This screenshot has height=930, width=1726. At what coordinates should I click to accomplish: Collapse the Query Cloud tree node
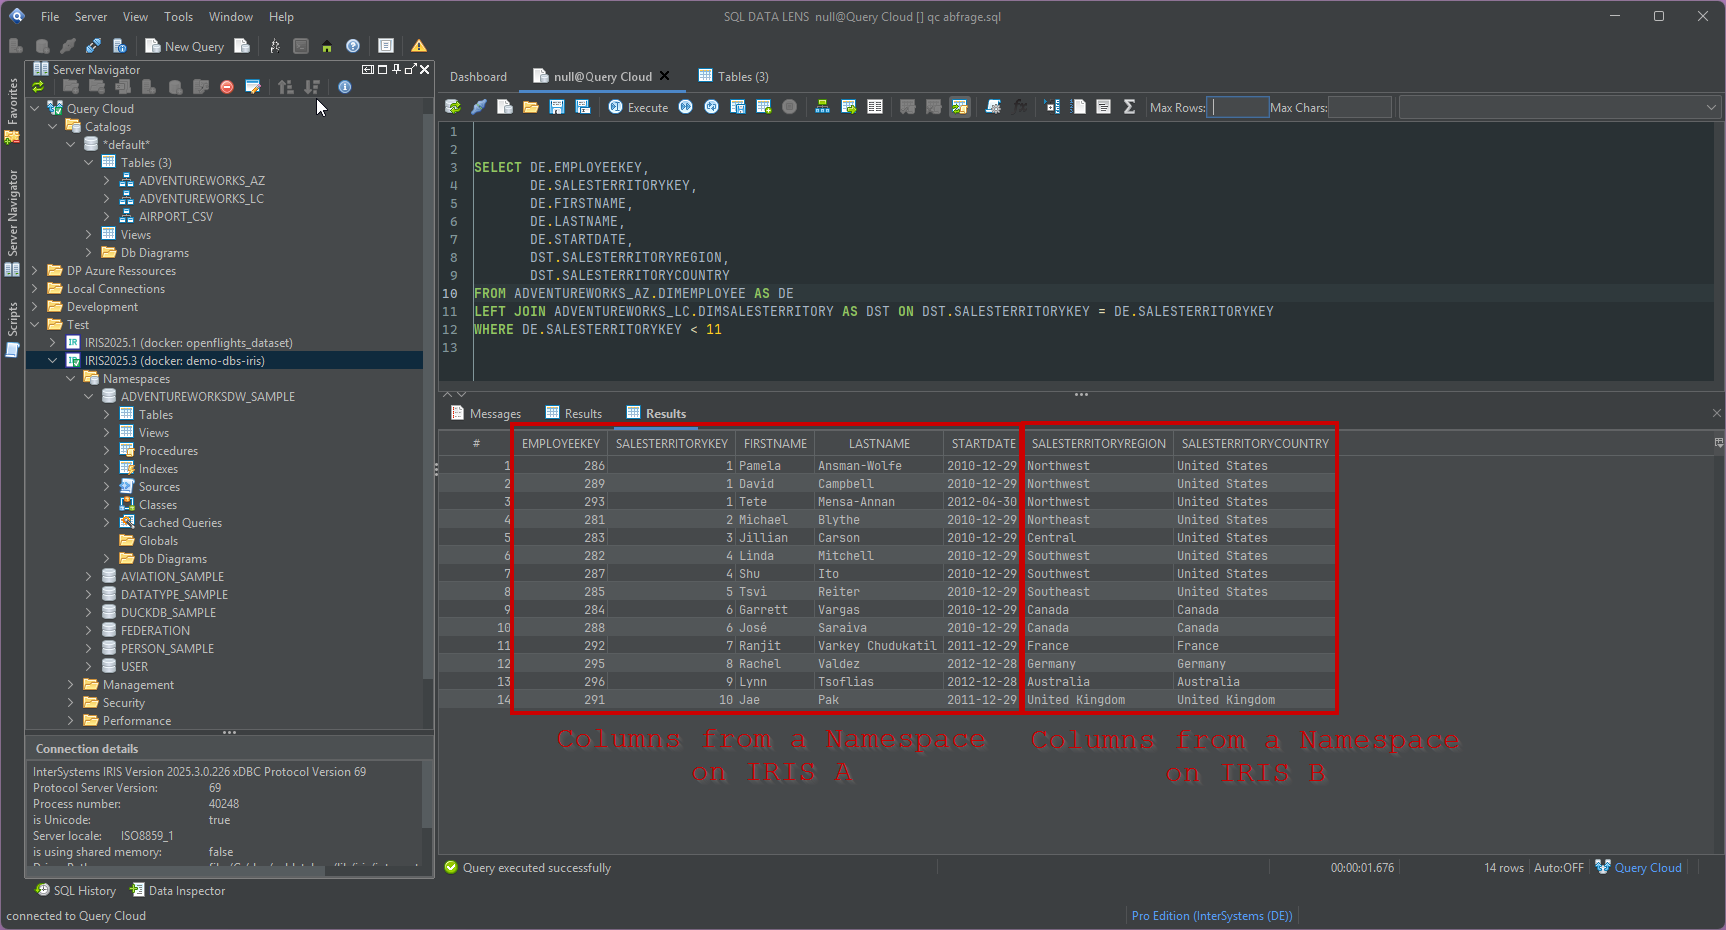35,109
